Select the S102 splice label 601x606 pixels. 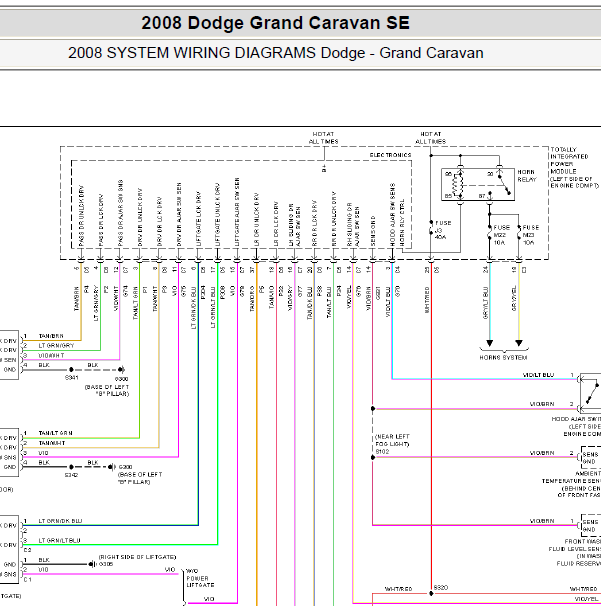coord(382,451)
